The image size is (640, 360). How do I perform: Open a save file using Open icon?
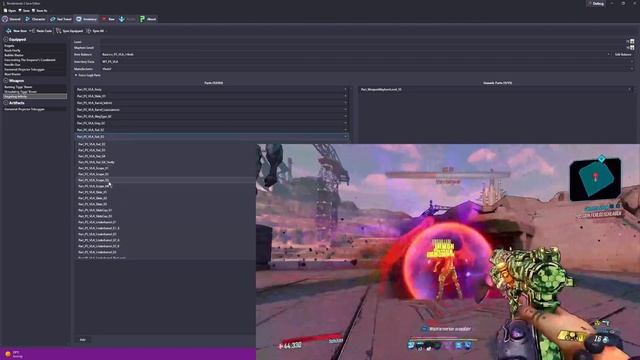click(x=5, y=11)
